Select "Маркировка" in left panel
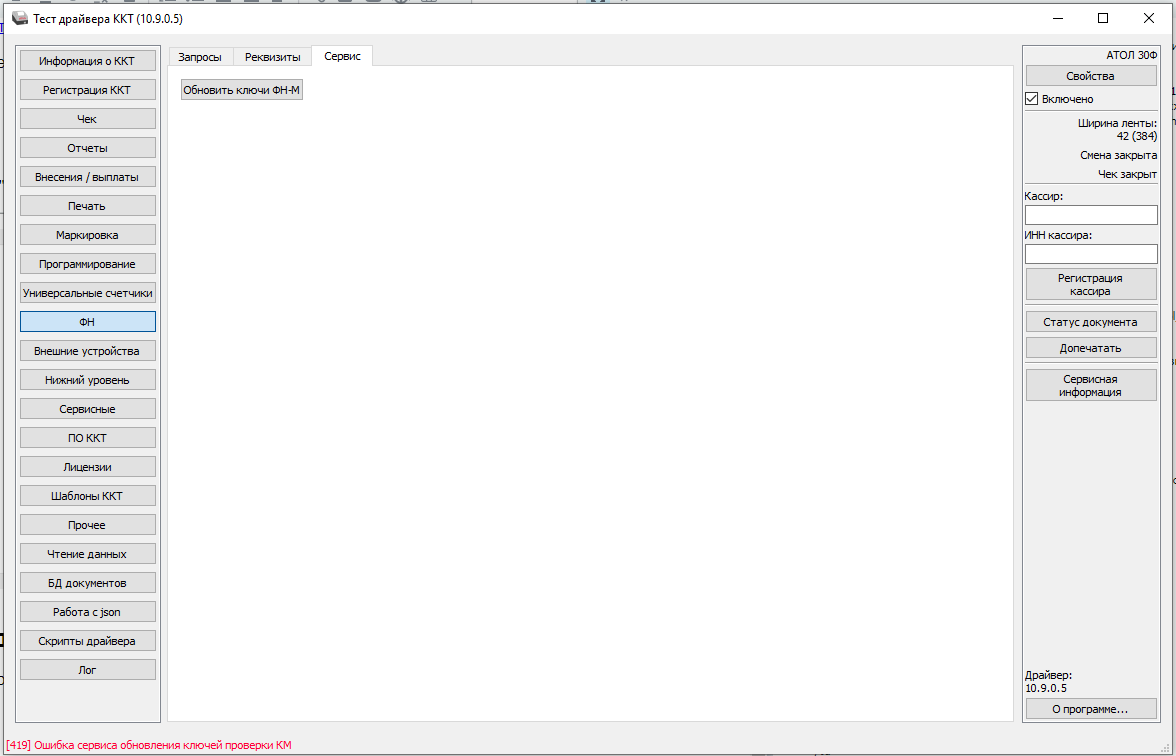 (88, 235)
